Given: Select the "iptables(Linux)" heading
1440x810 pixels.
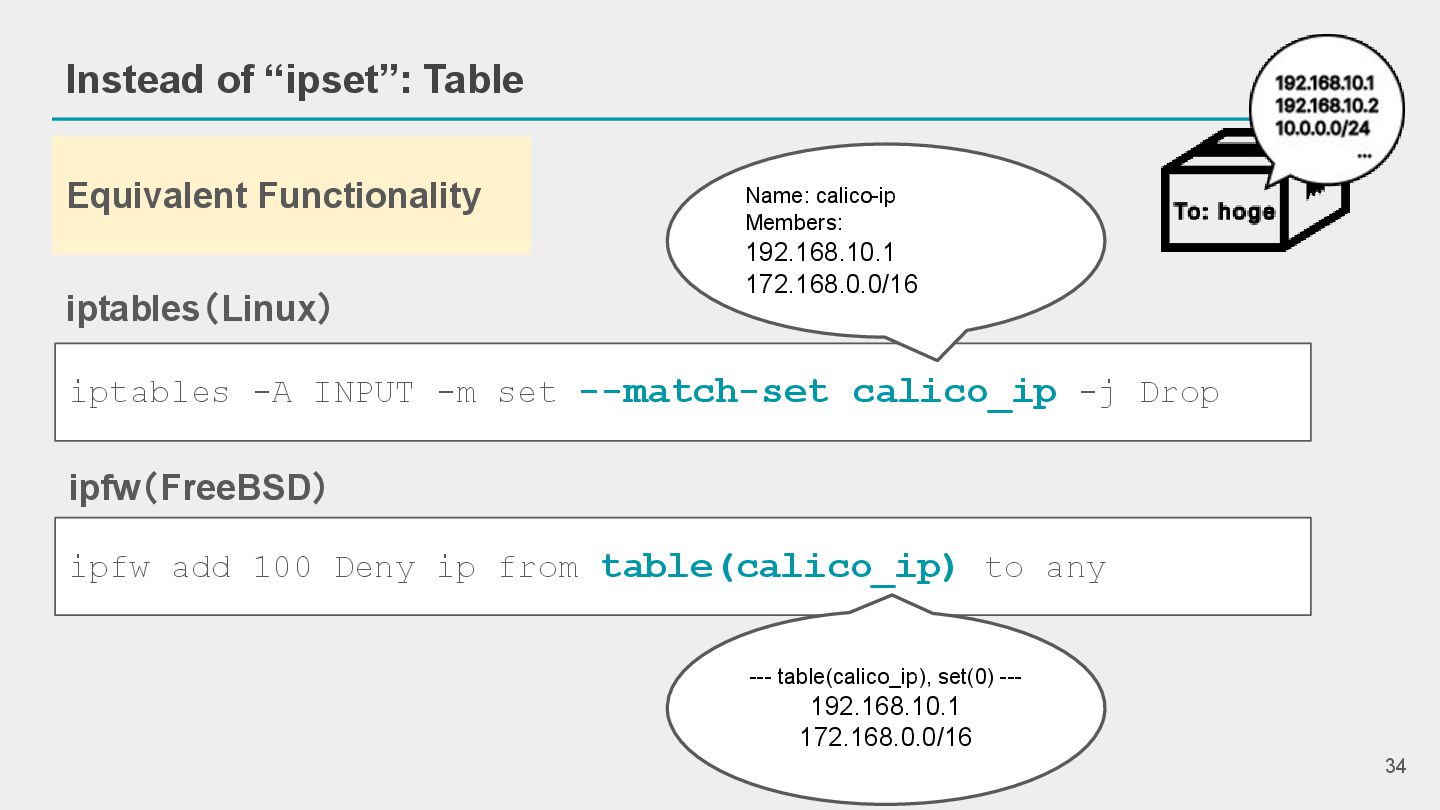Looking at the screenshot, I should (x=198, y=309).
